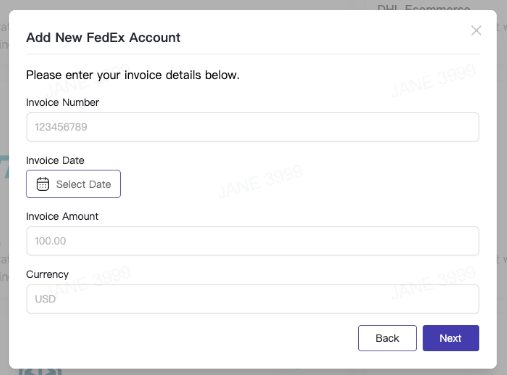Go back with the Back button
Image resolution: width=507 pixels, height=375 pixels.
coord(387,338)
